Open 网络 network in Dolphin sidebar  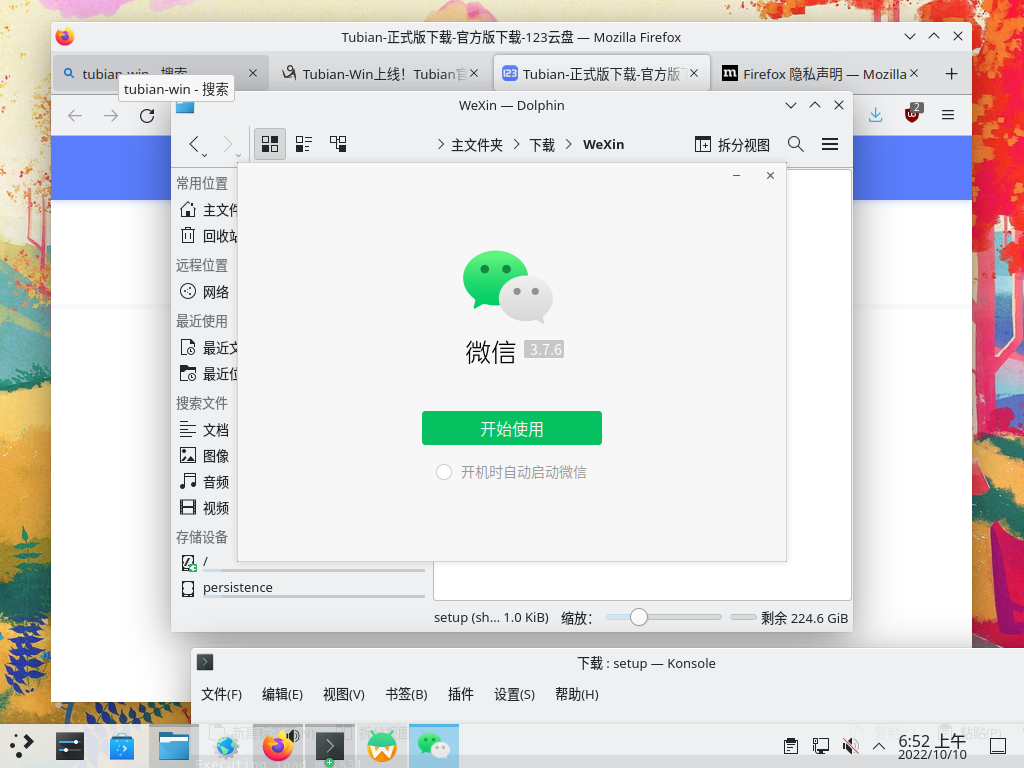[x=204, y=292]
